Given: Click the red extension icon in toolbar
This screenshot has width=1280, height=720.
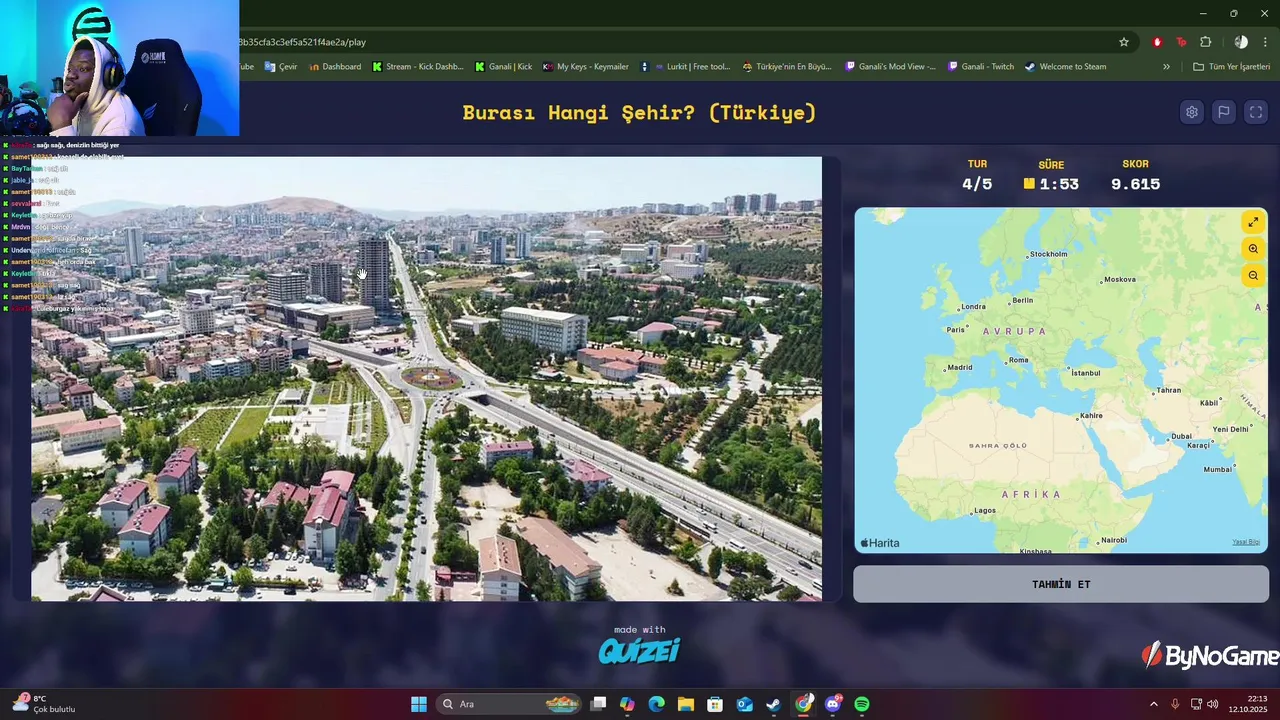Looking at the screenshot, I should click(1157, 42).
